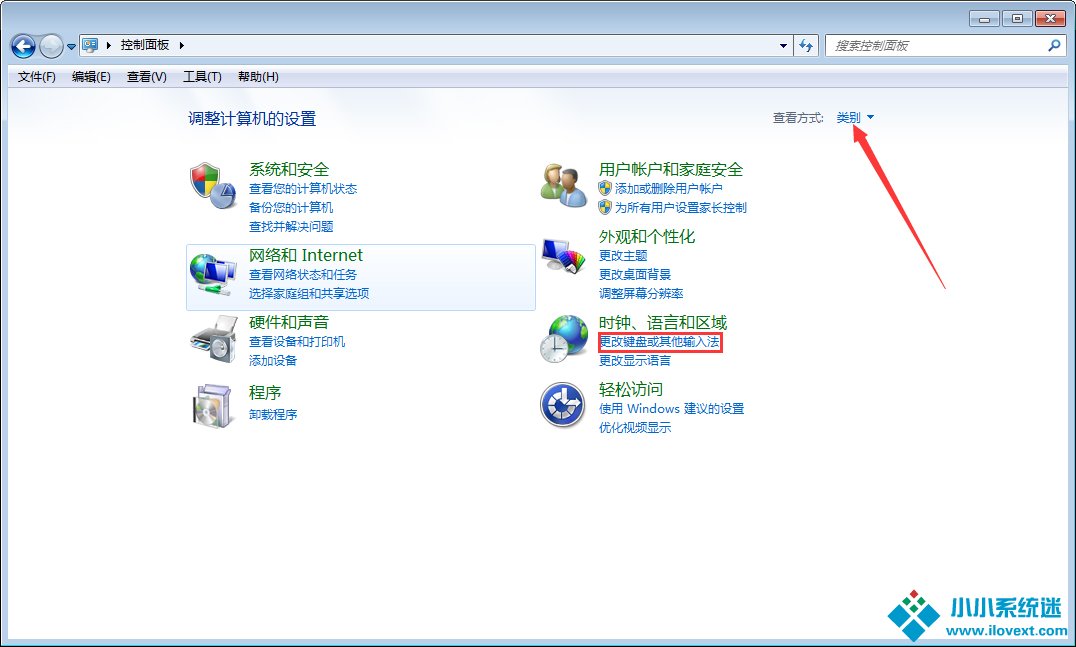
Task: Click the Appearance and Personalization monitor icon
Action: click(x=563, y=256)
